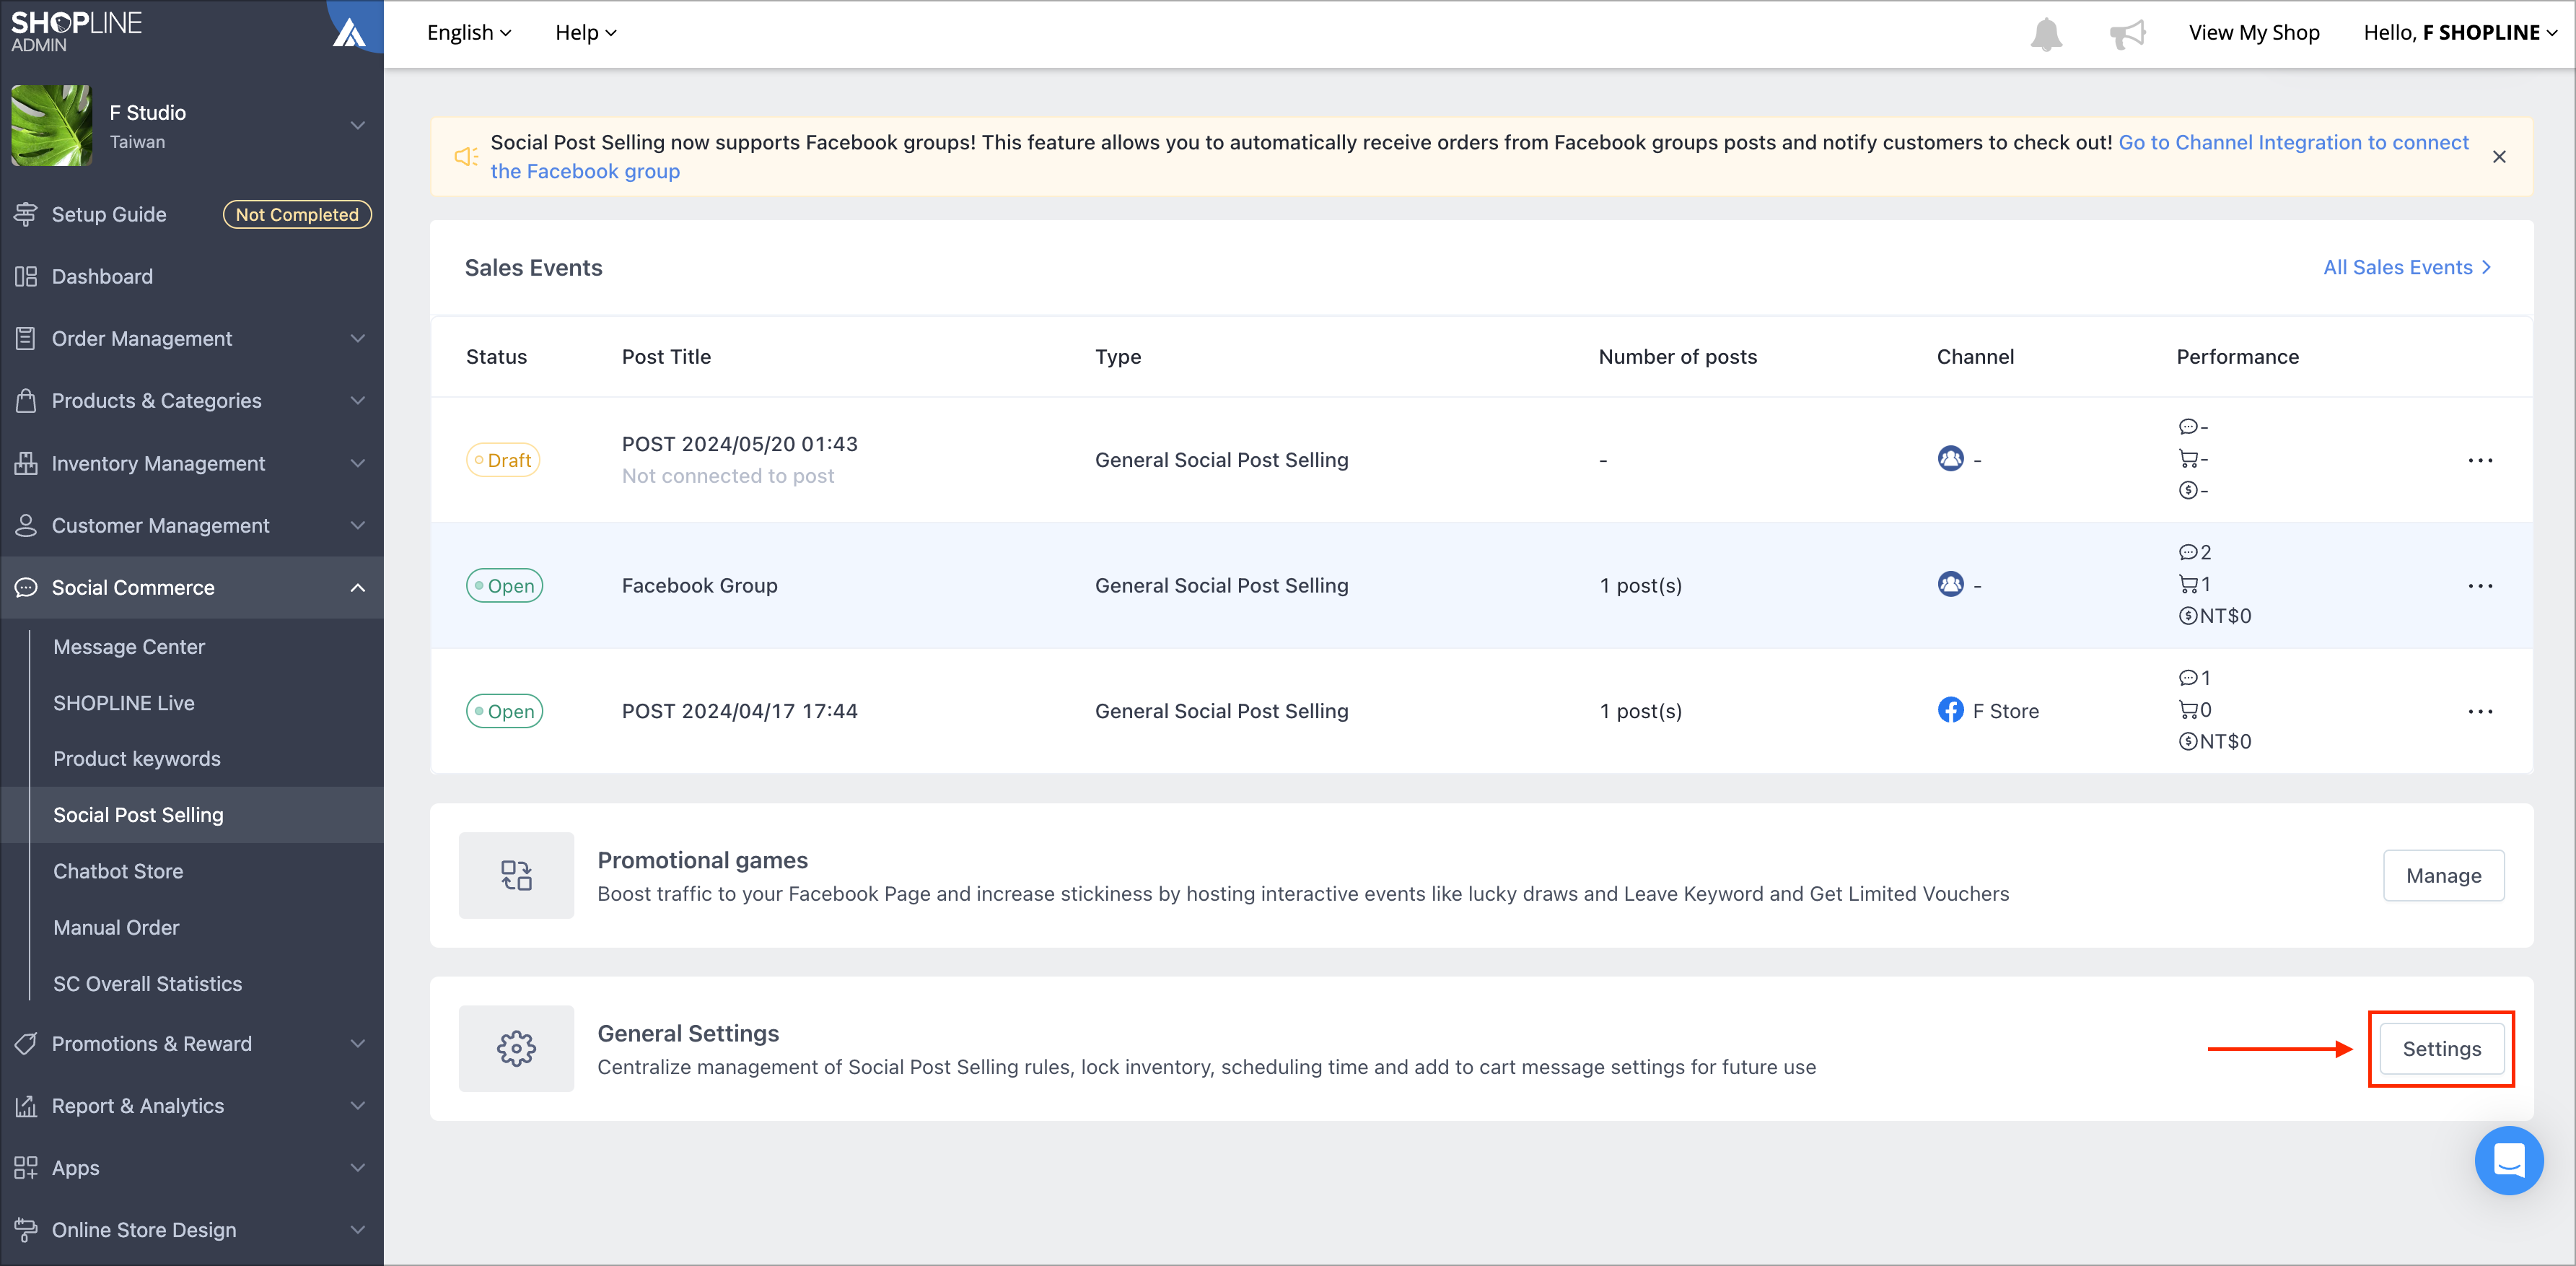Image resolution: width=2576 pixels, height=1266 pixels.
Task: Click the Setup Guide signpost icon
Action: 26,214
